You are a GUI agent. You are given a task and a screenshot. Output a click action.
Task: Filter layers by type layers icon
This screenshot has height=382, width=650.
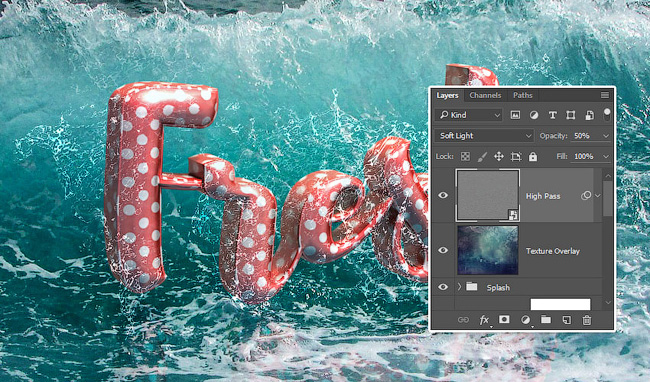click(x=552, y=115)
